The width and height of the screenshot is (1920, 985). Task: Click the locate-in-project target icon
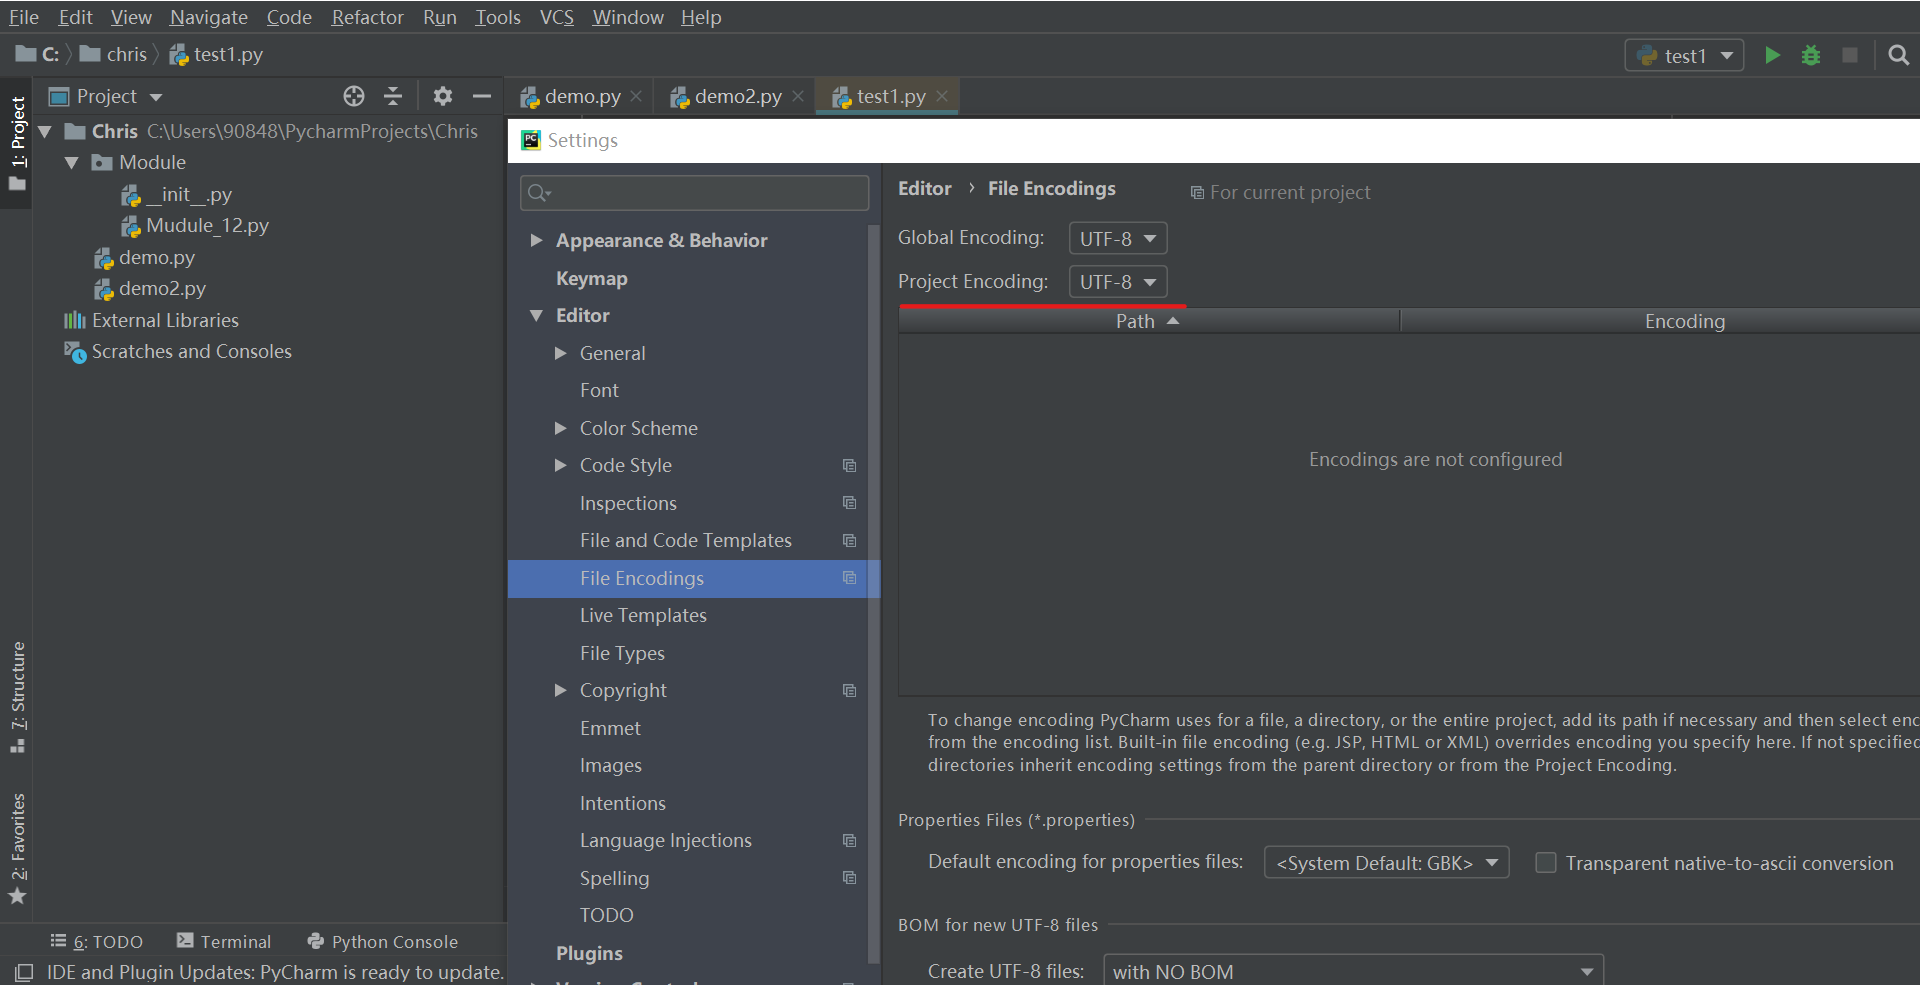coord(354,96)
